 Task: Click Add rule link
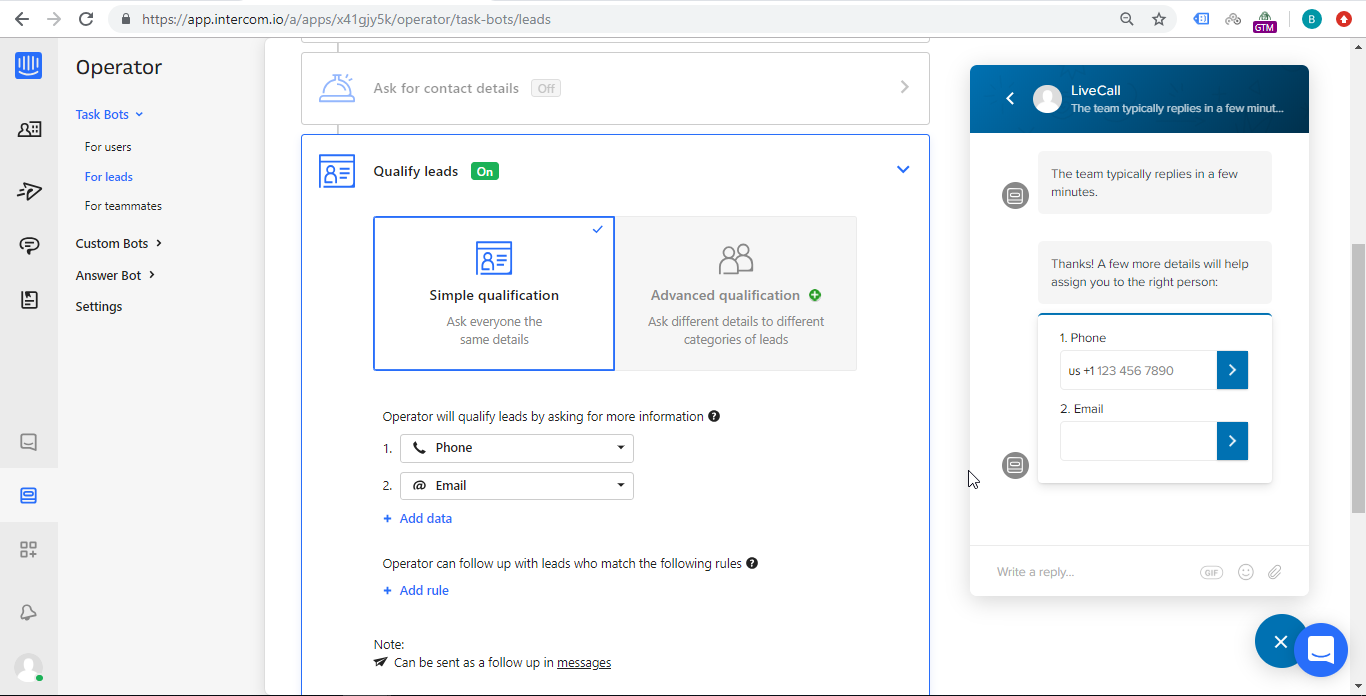[416, 590]
